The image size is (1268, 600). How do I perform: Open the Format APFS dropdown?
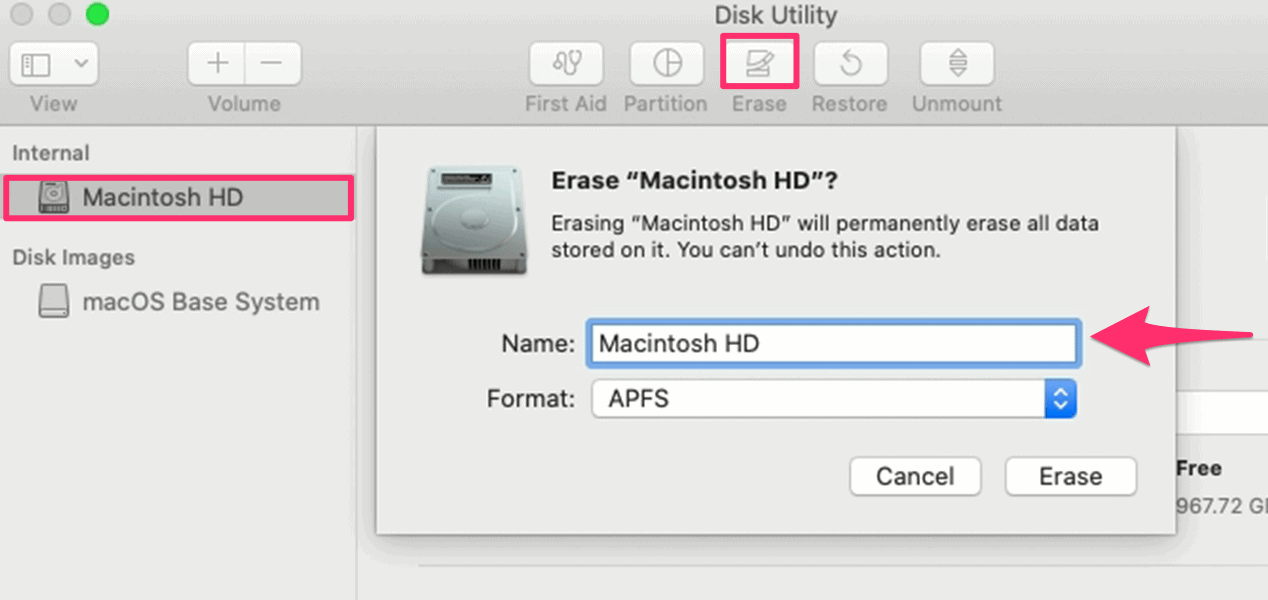(834, 399)
